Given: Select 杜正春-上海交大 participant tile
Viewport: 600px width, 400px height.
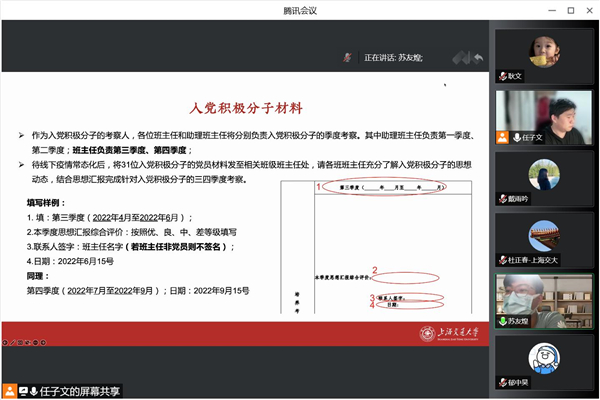Looking at the screenshot, I should pyautogui.click(x=540, y=238).
